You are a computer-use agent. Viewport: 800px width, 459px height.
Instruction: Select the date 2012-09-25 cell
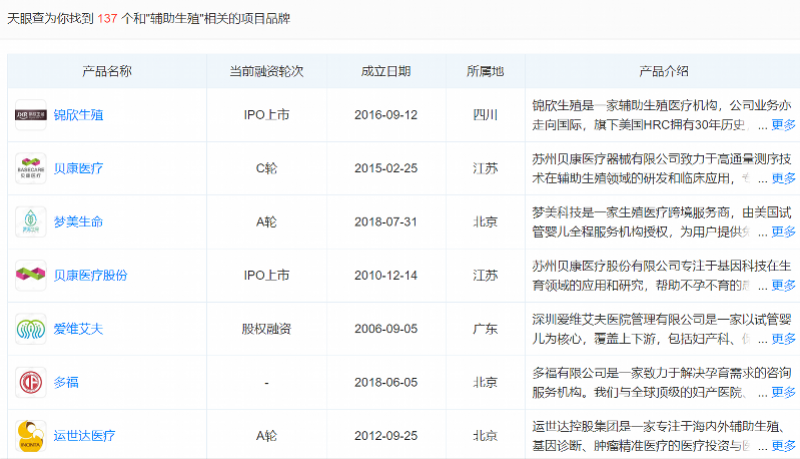pos(386,437)
